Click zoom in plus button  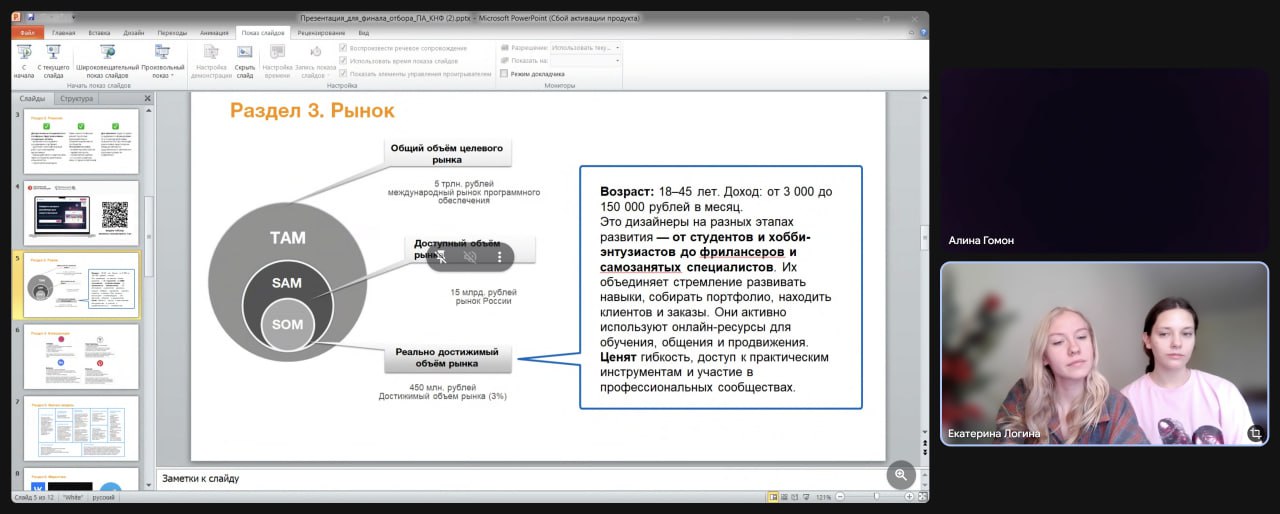click(x=909, y=497)
